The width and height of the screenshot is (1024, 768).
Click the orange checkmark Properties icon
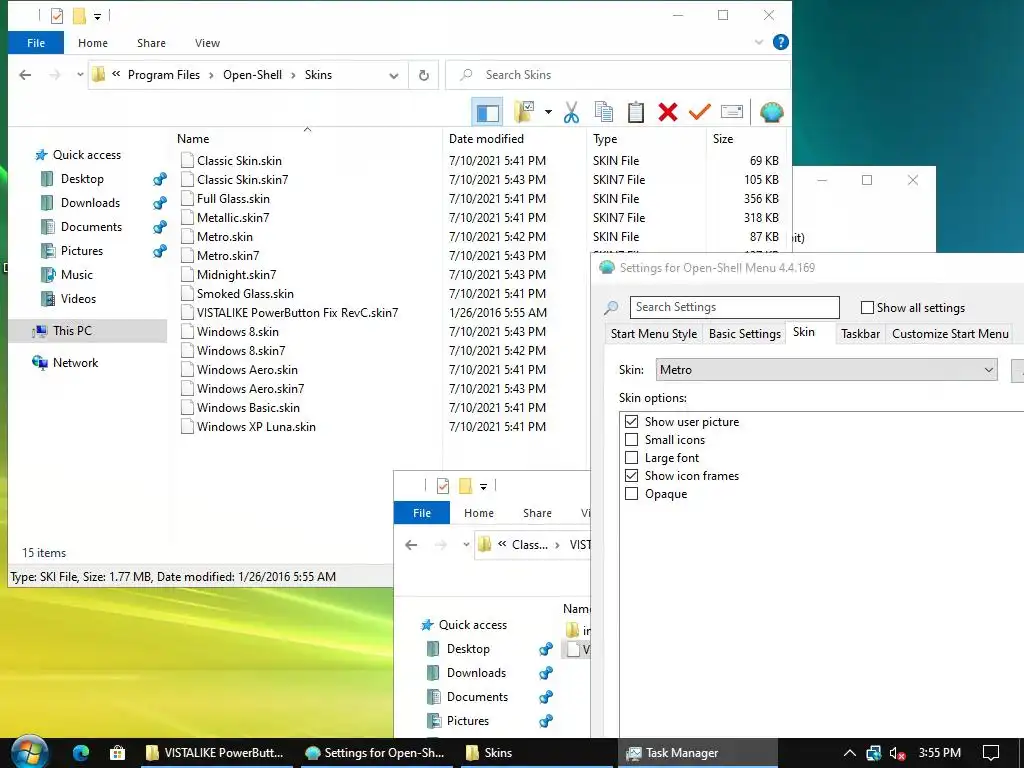[x=699, y=112]
